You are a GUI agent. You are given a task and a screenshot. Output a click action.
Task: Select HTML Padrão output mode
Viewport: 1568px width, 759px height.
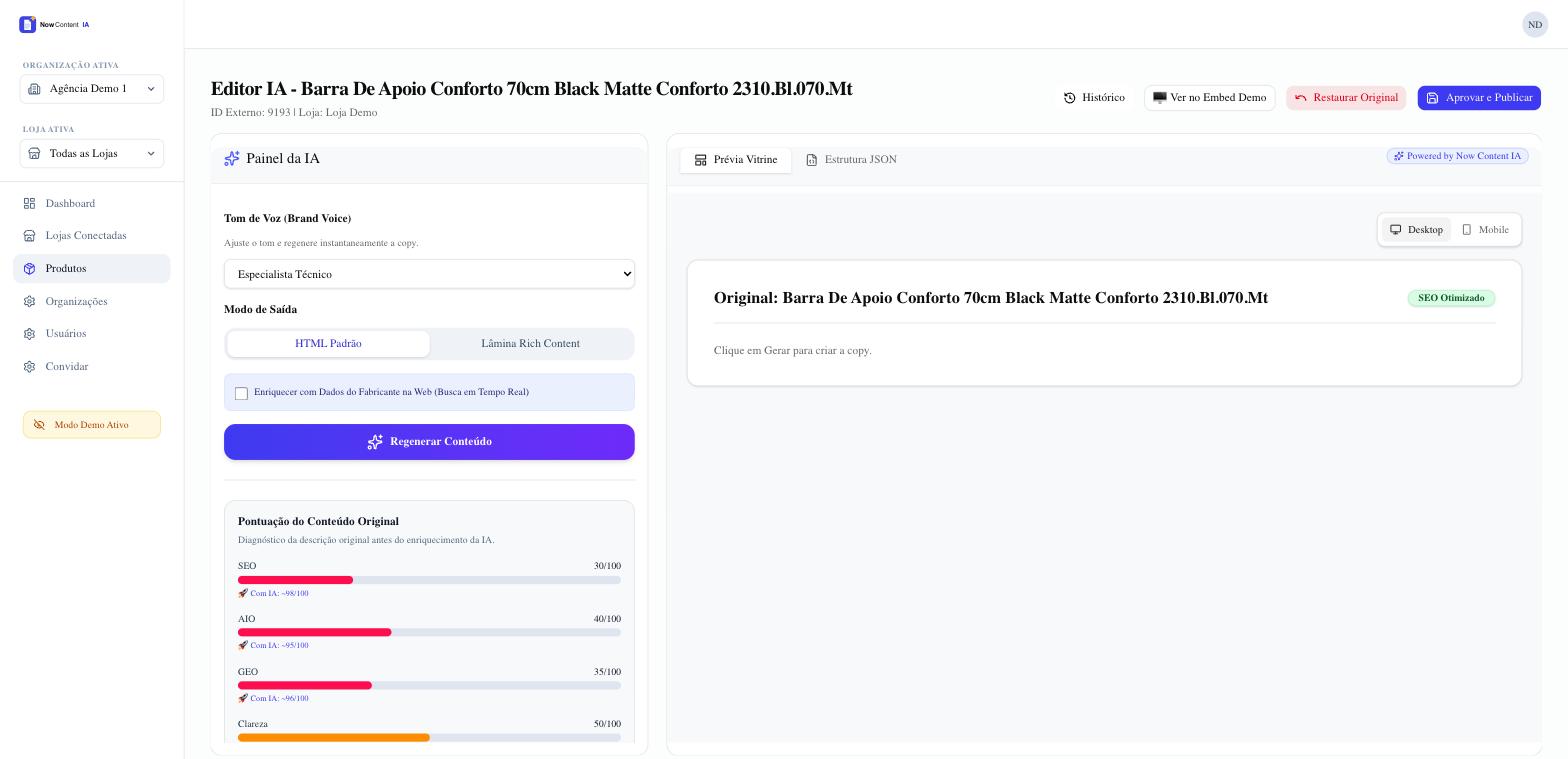point(328,344)
